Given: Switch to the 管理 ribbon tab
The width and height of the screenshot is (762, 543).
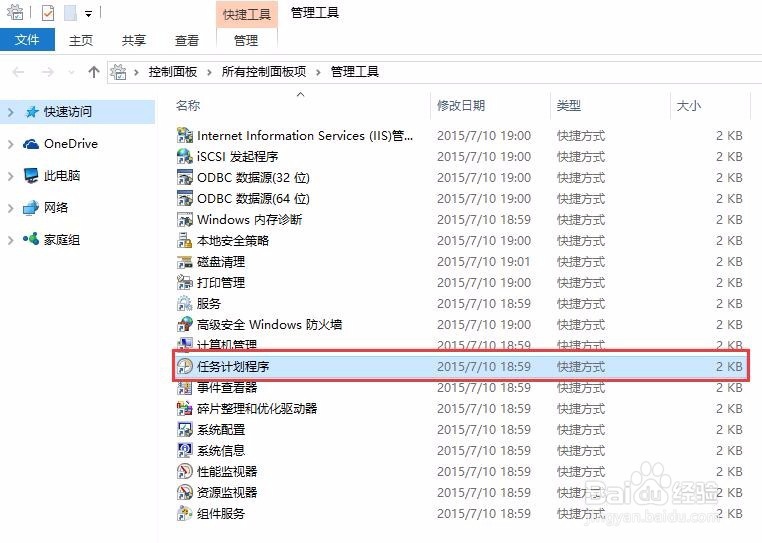Looking at the screenshot, I should [246, 40].
